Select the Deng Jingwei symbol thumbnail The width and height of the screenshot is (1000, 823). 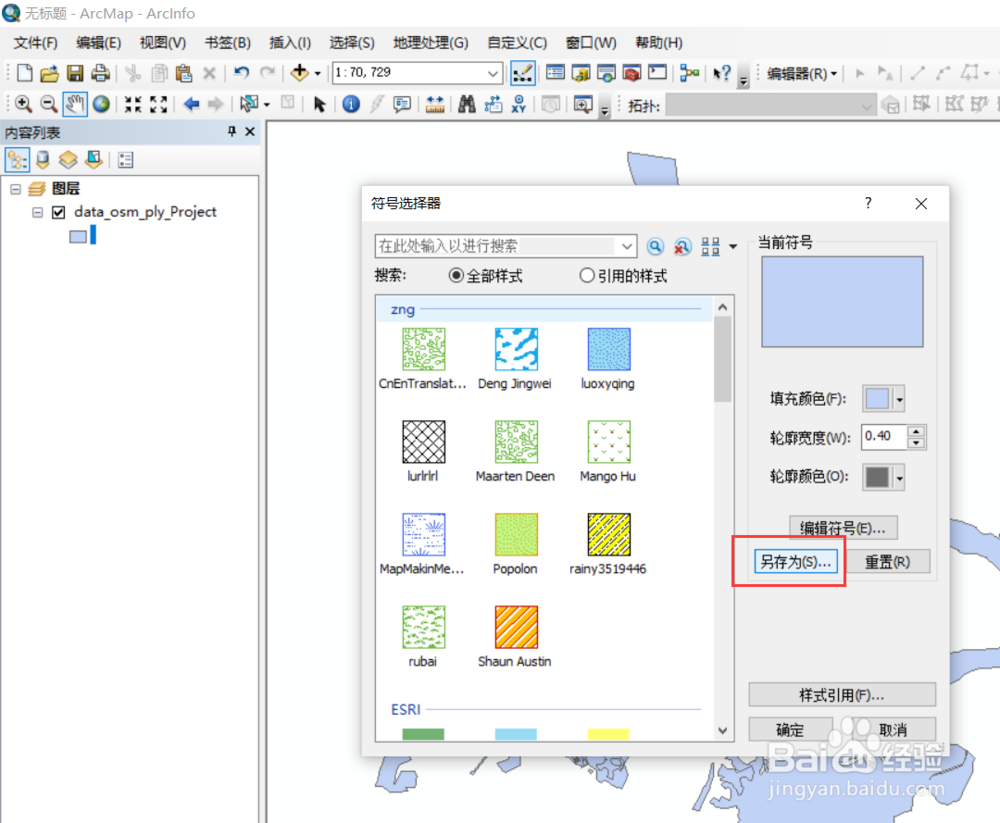point(516,349)
